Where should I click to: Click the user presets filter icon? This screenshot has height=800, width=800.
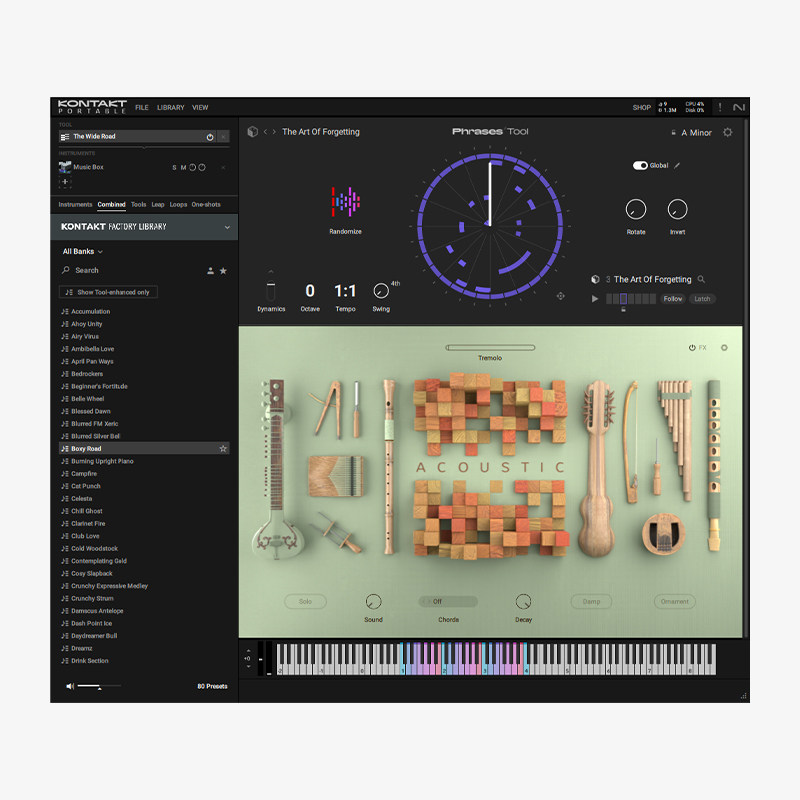(x=210, y=271)
